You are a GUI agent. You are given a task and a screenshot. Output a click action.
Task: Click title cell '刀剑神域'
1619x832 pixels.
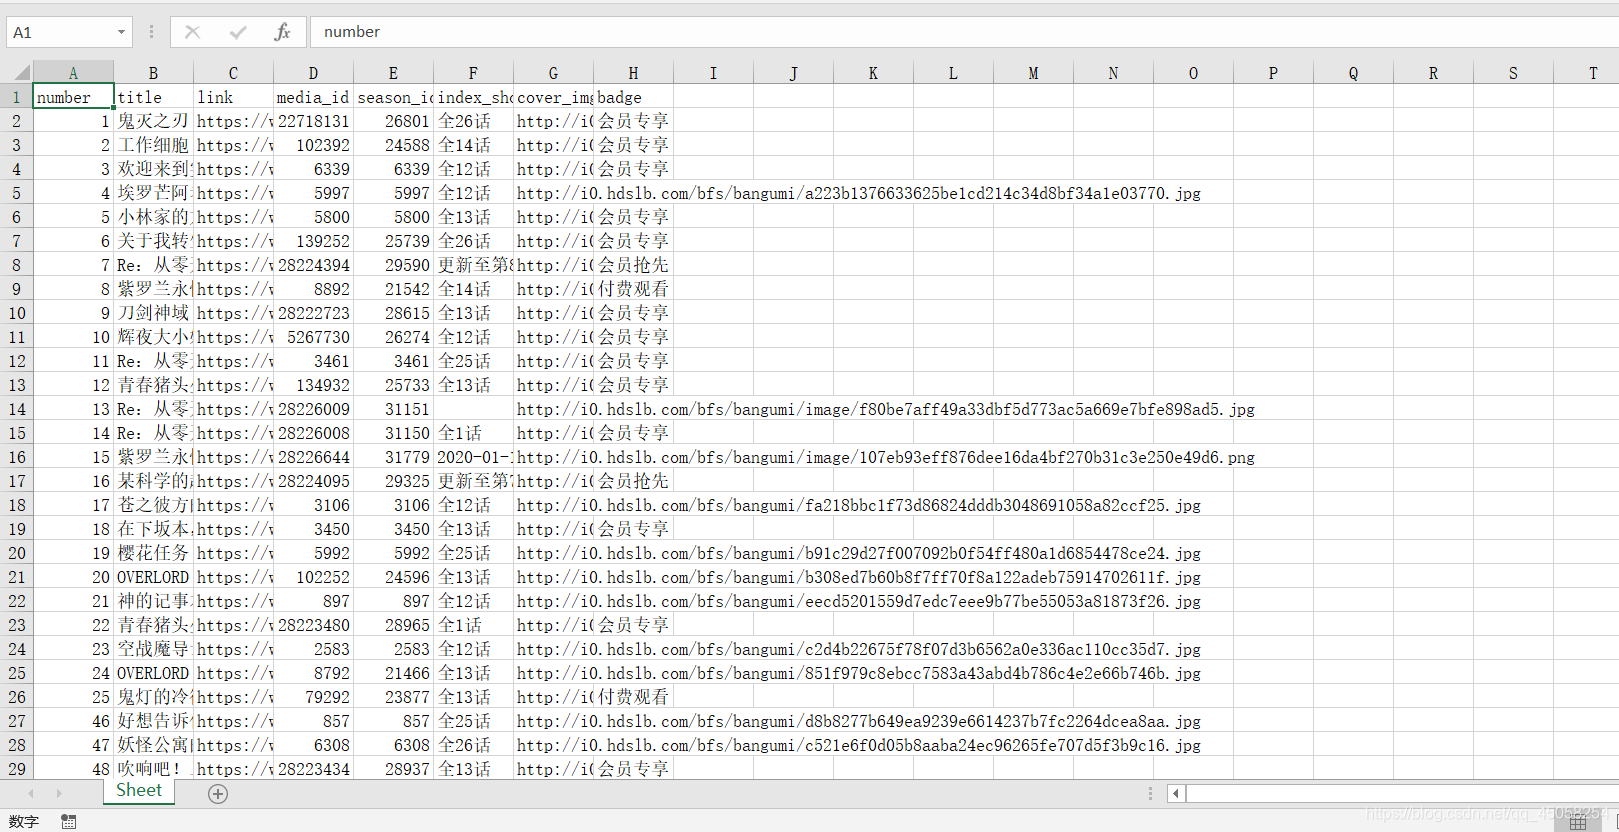[x=153, y=313]
